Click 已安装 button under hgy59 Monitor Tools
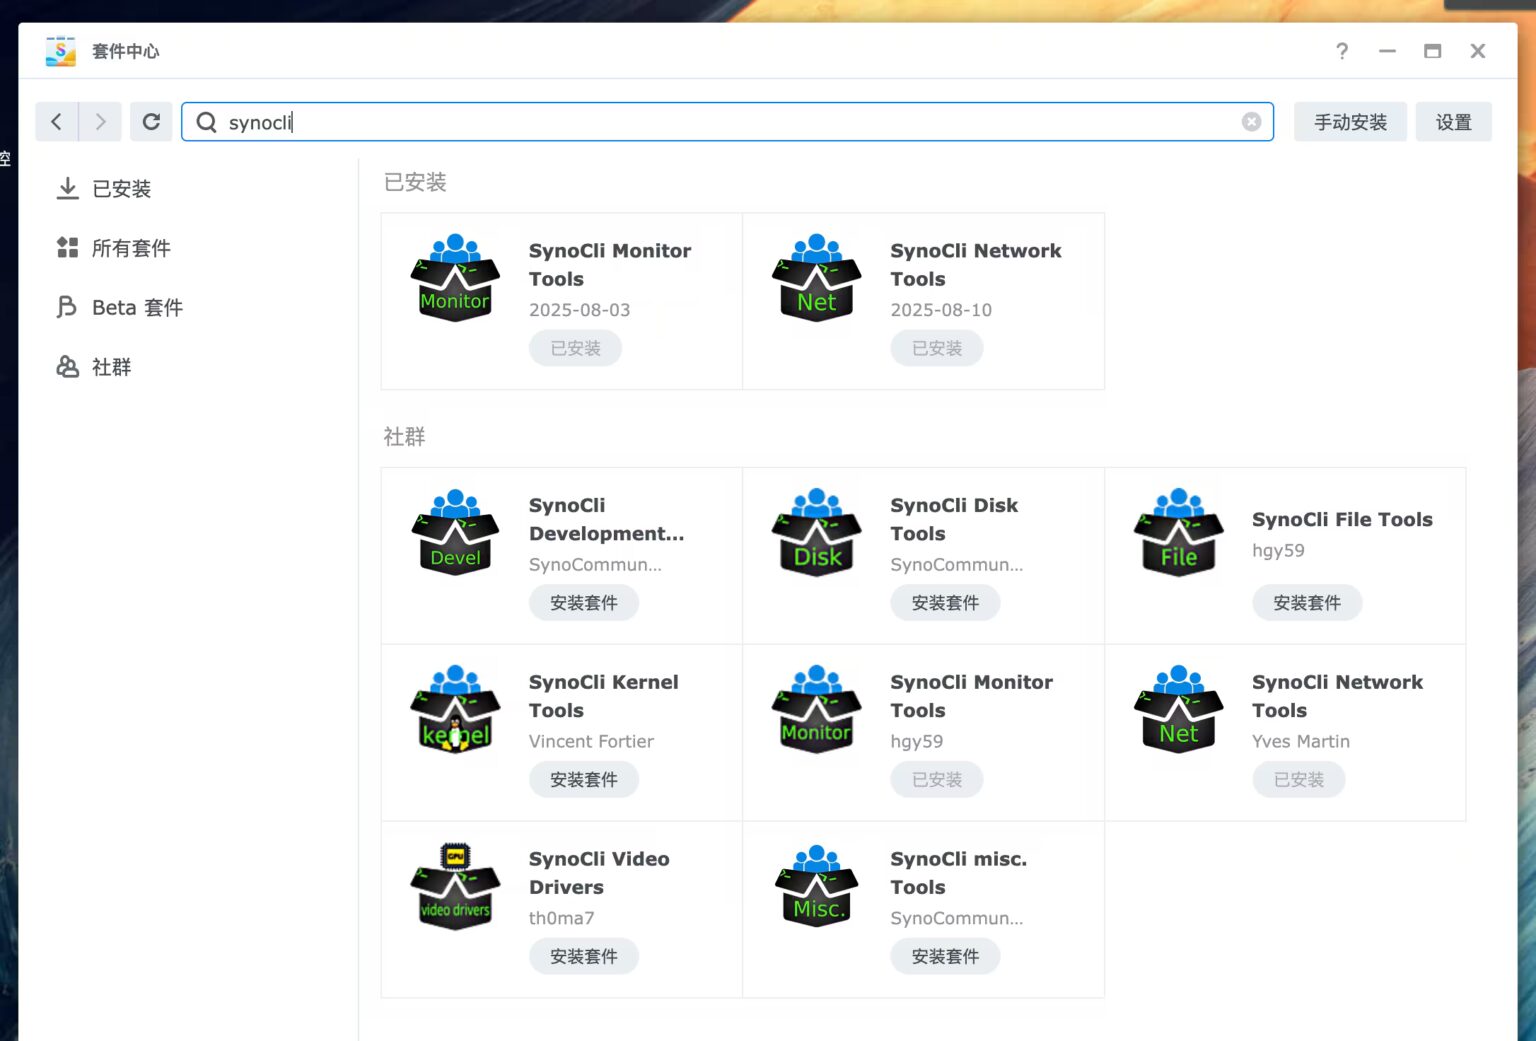The width and height of the screenshot is (1536, 1041). pos(937,780)
